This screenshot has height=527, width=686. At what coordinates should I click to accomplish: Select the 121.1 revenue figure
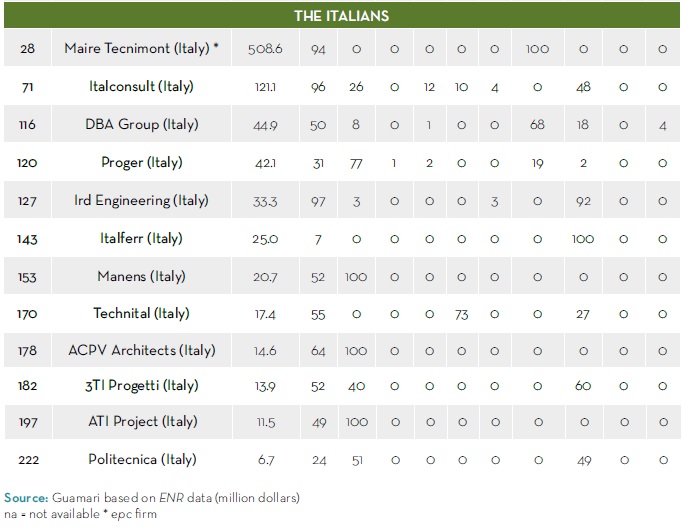click(265, 86)
